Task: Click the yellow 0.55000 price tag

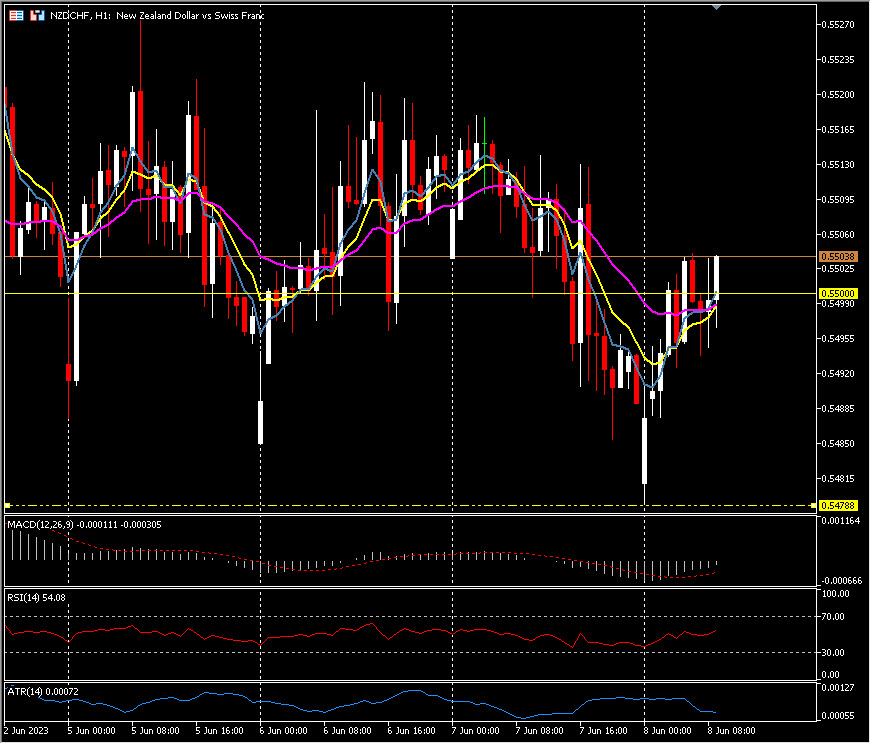Action: pos(836,293)
